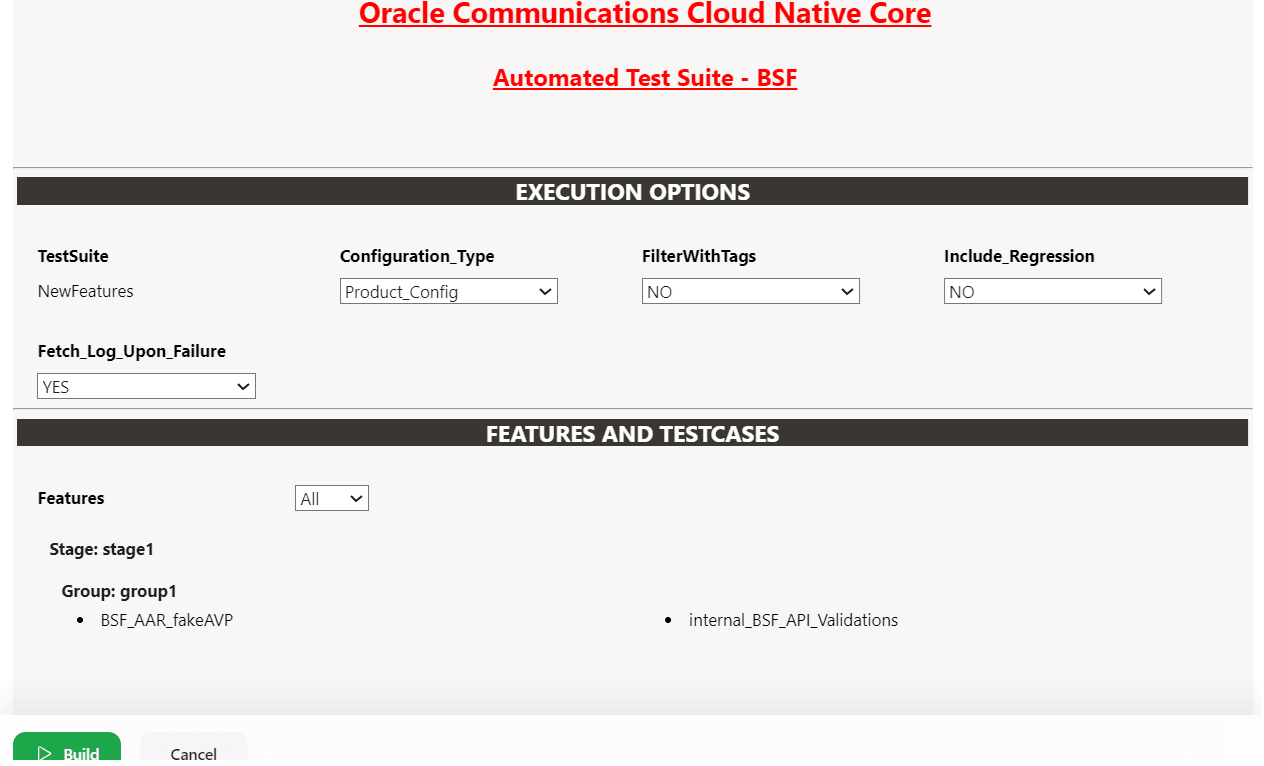Click the Oracle Communications Cloud Native Core heading

click(645, 14)
